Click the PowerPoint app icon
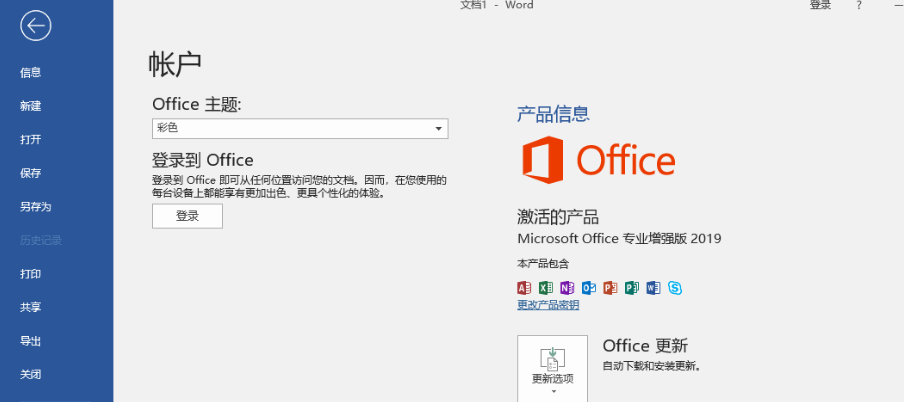 610,287
